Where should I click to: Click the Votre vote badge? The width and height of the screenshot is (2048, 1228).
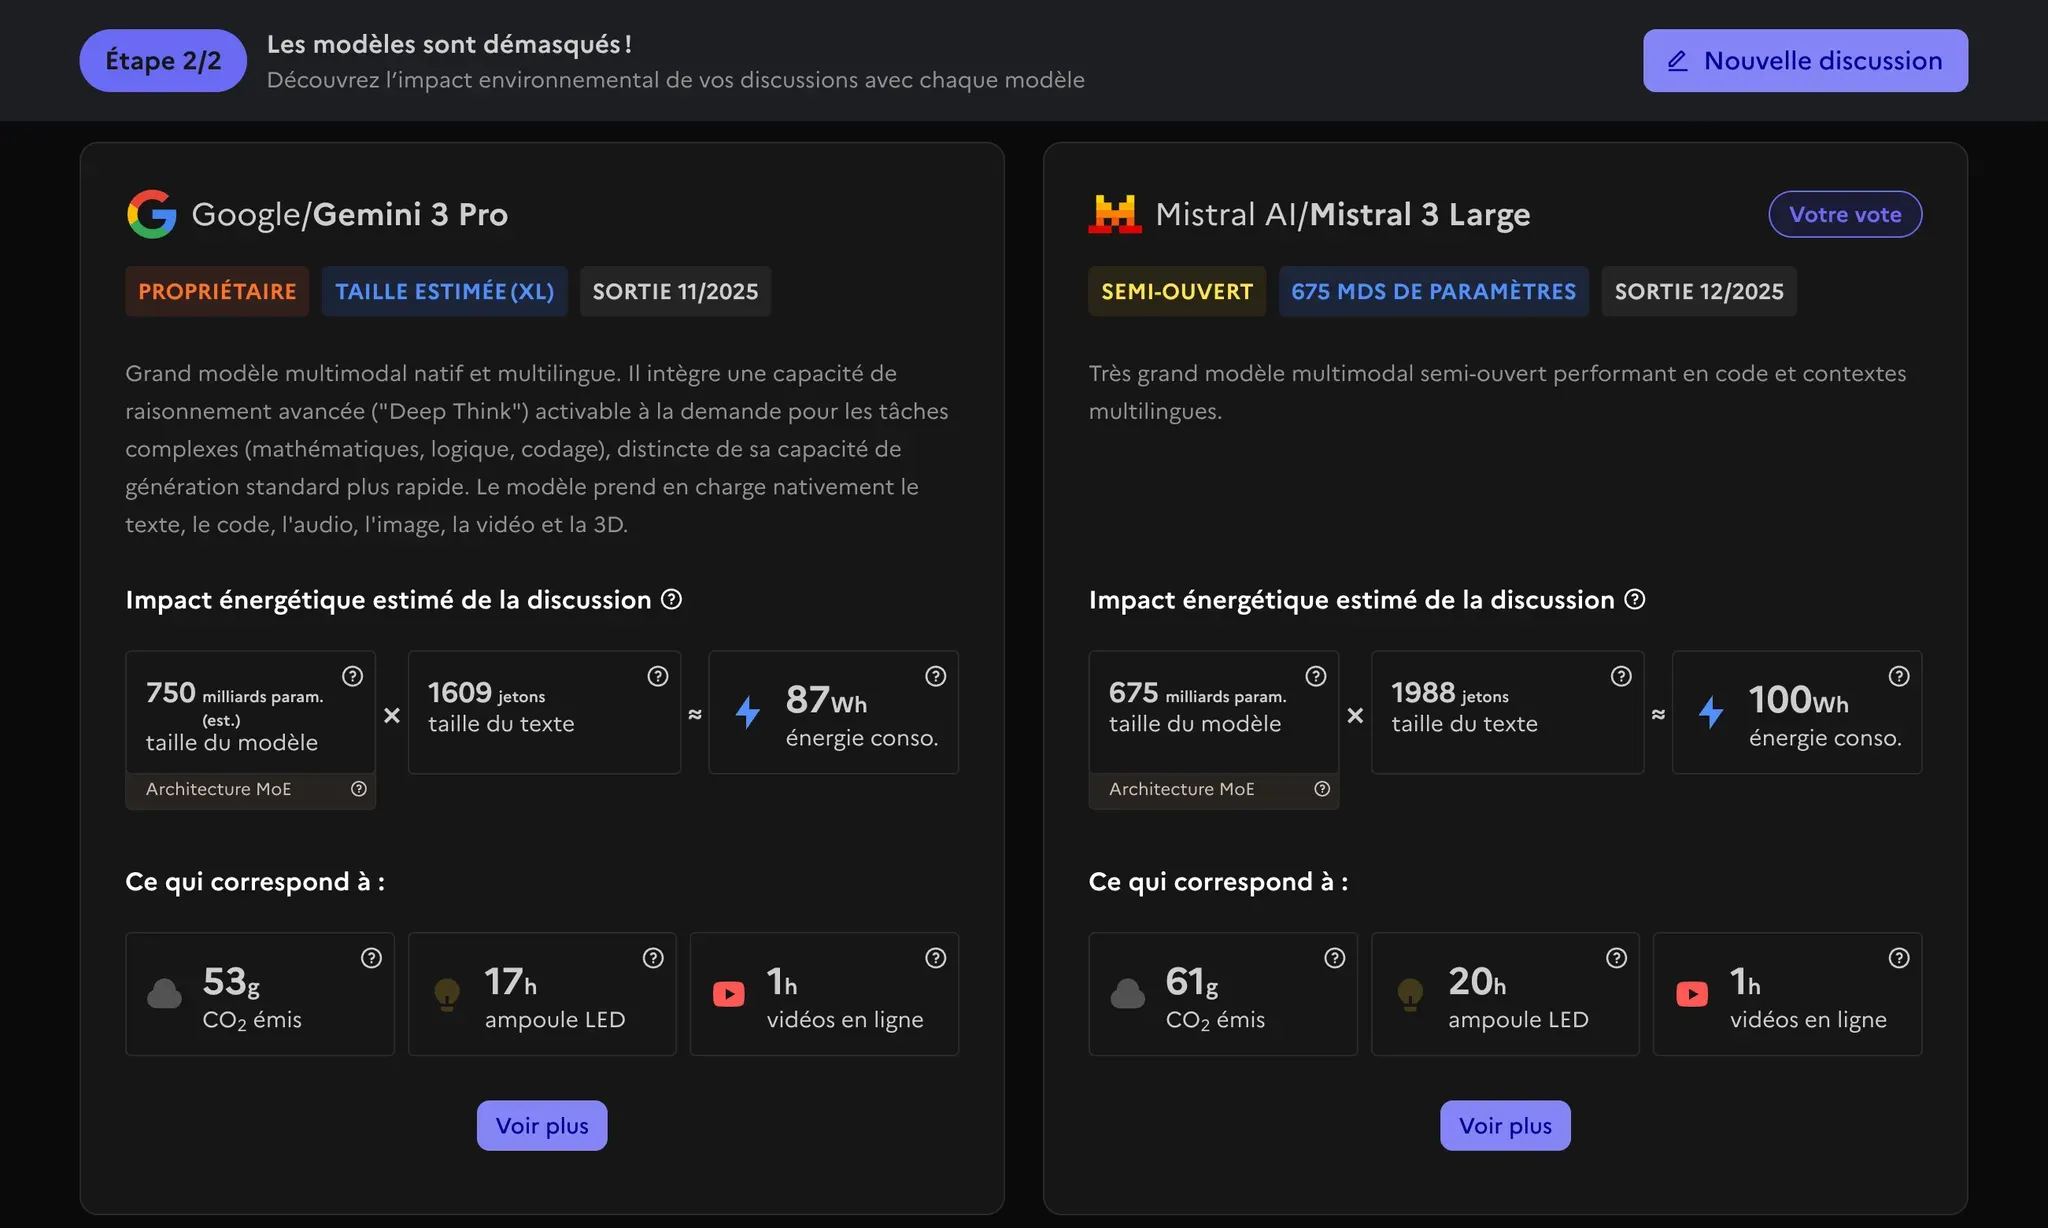(1845, 214)
